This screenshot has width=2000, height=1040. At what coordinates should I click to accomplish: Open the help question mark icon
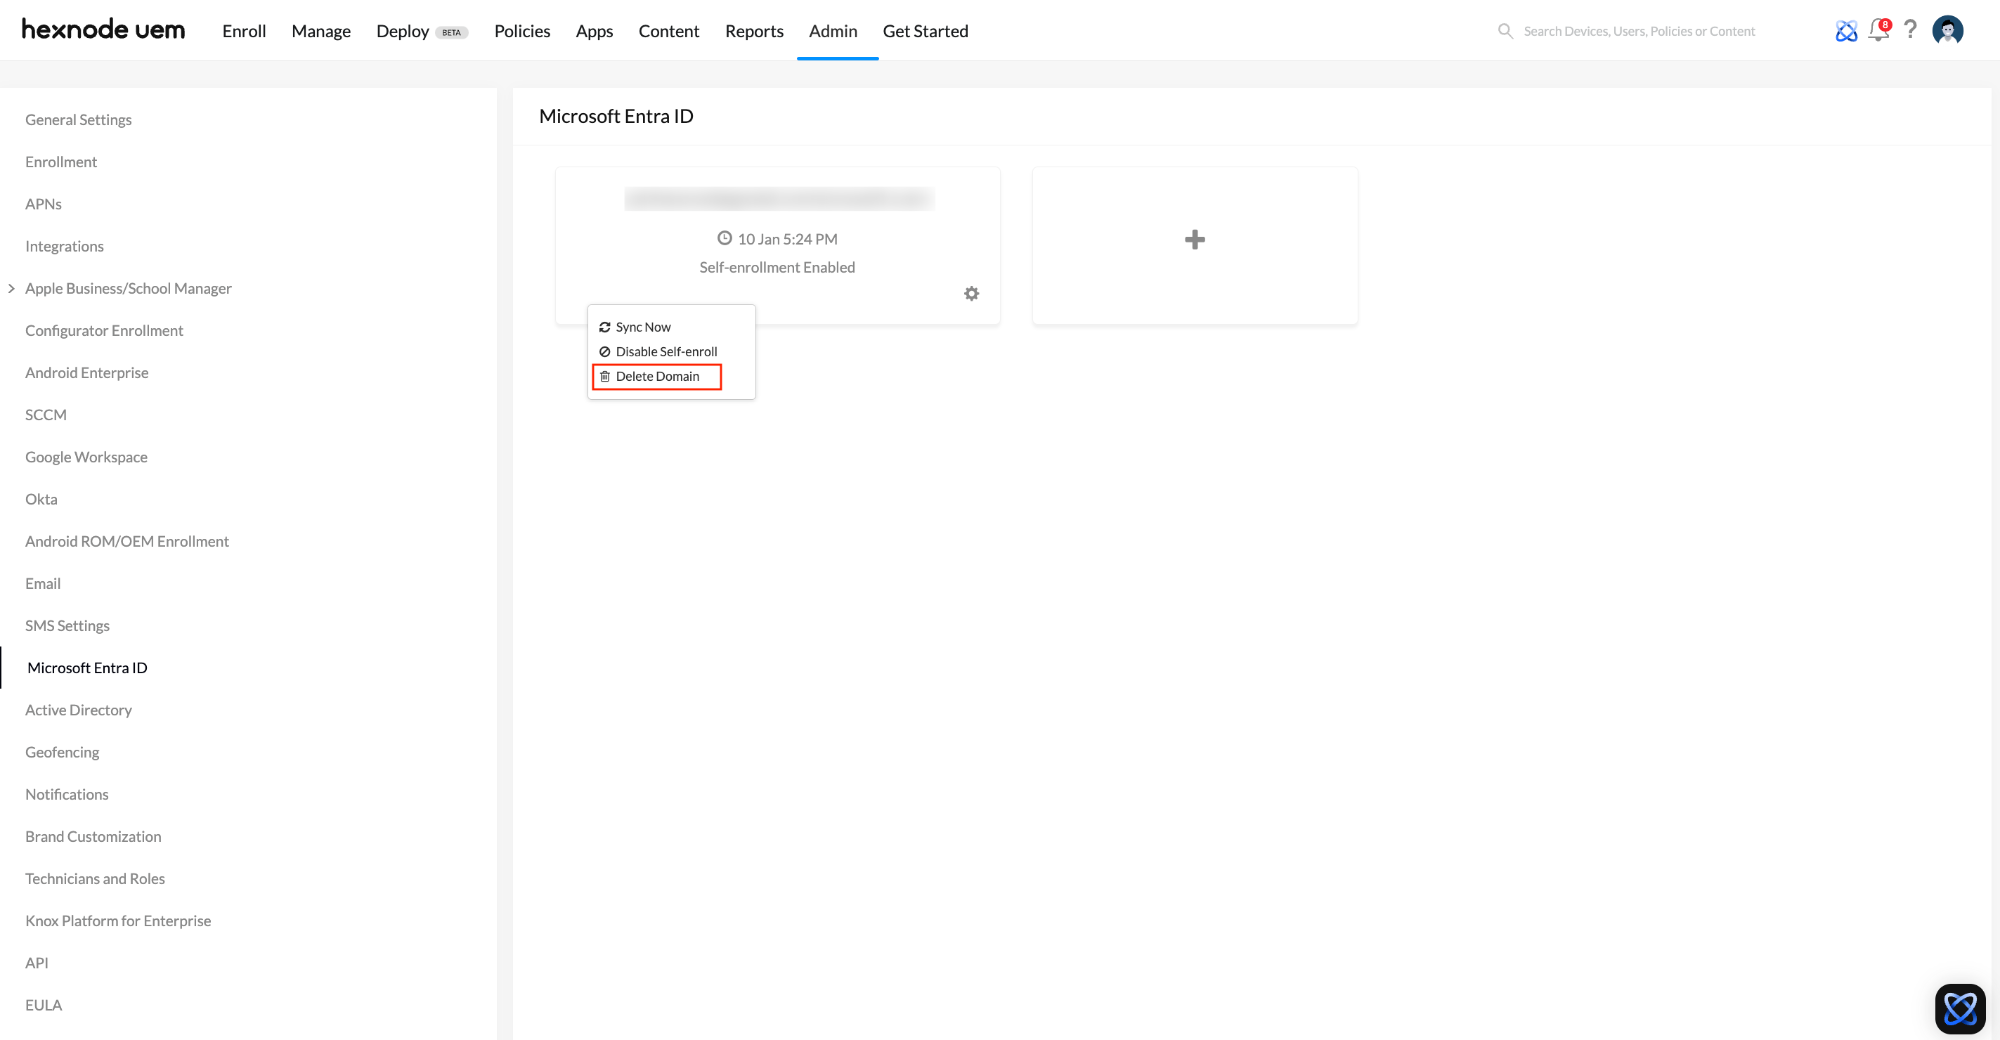1911,30
